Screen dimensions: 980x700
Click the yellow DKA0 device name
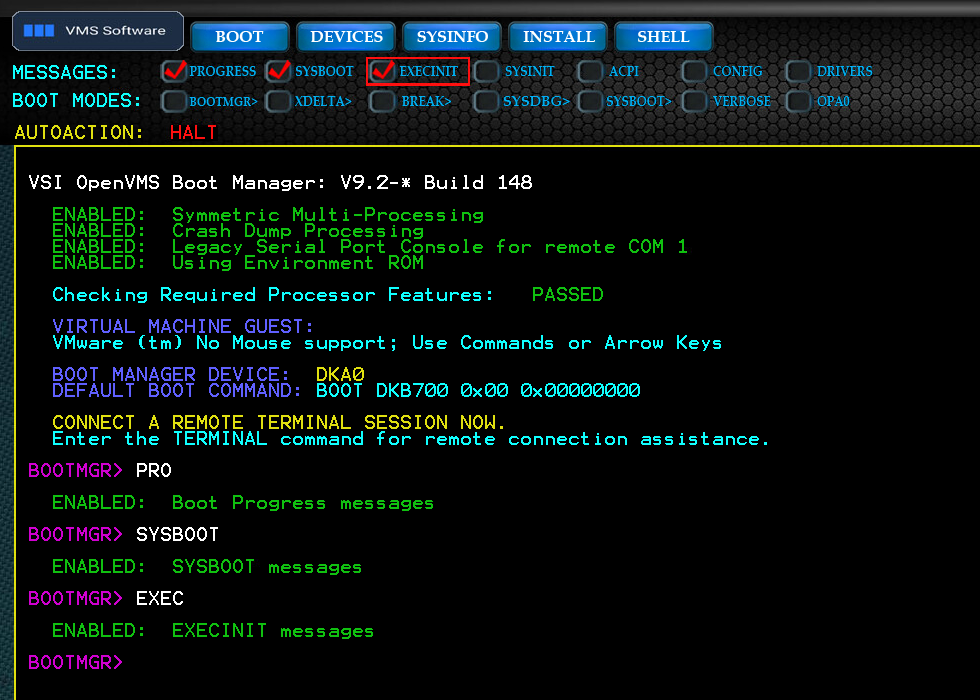(340, 374)
